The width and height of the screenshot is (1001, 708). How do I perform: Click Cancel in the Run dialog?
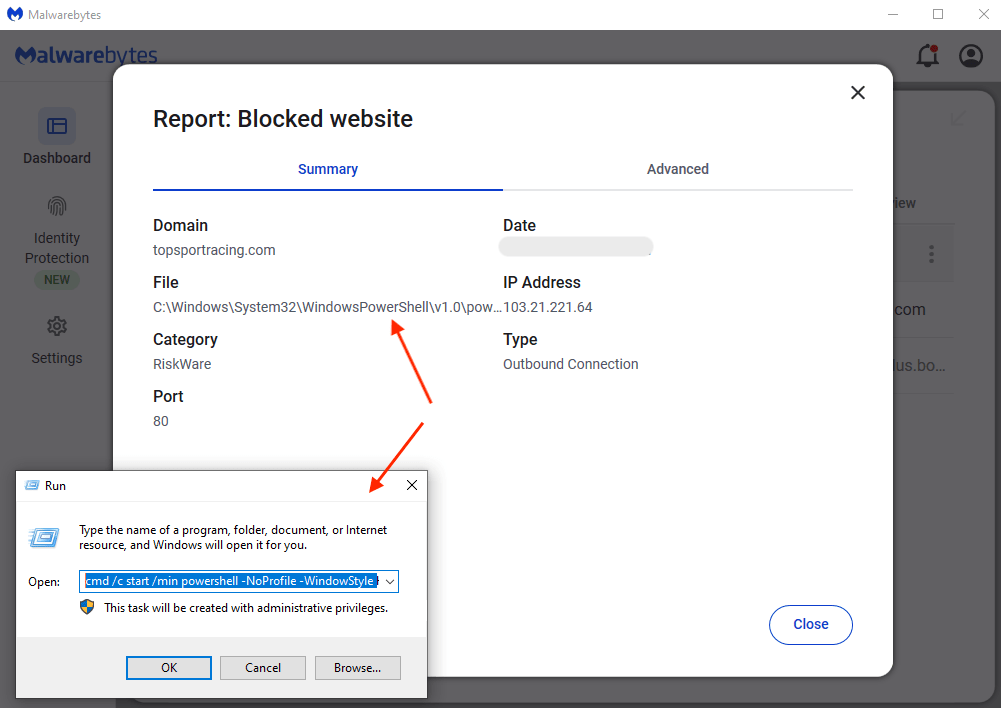[263, 668]
